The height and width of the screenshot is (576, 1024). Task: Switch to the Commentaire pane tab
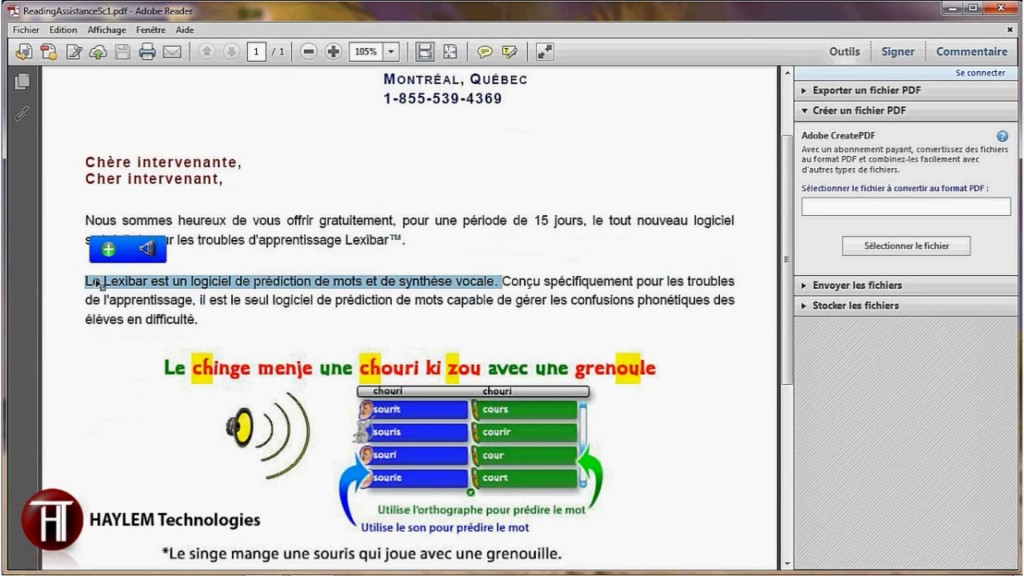(x=971, y=52)
